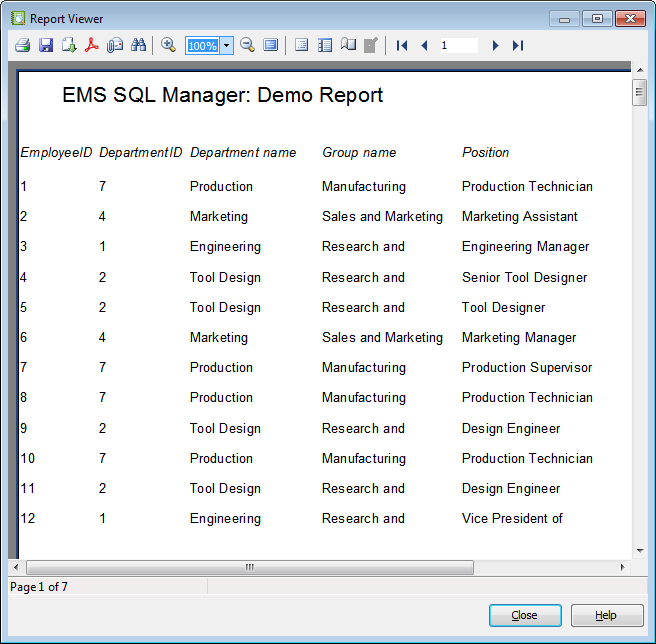Click the horizontal scrollbar thumb
Screen dimensions: 656x644
pos(250,567)
